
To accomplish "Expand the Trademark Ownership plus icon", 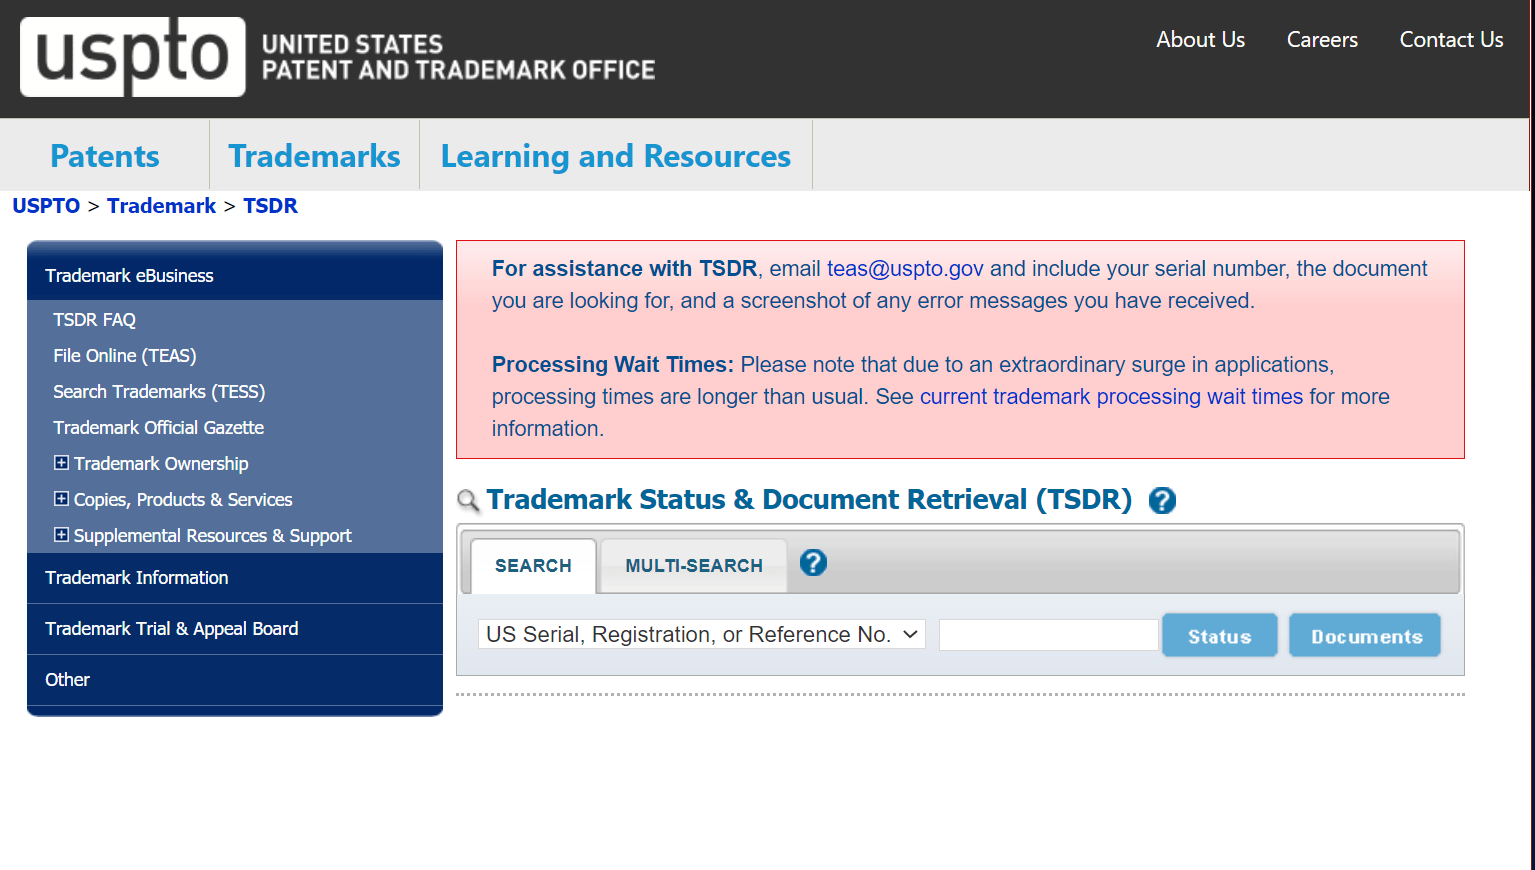I will [x=61, y=463].
